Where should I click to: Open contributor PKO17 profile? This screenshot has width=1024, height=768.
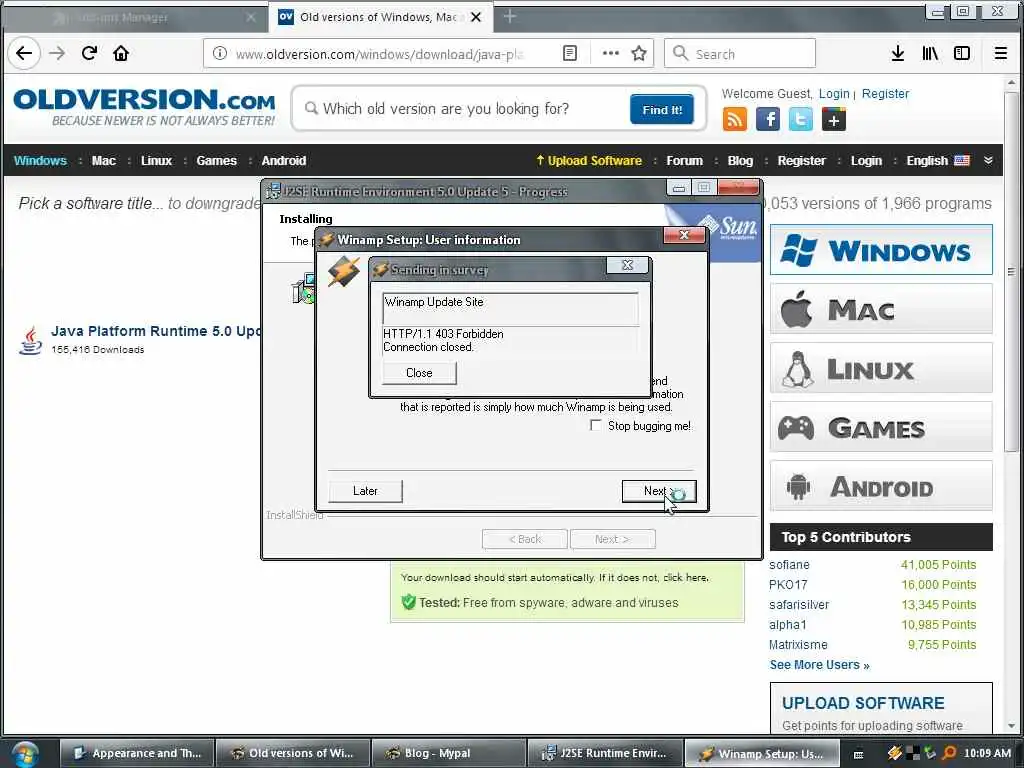click(788, 584)
